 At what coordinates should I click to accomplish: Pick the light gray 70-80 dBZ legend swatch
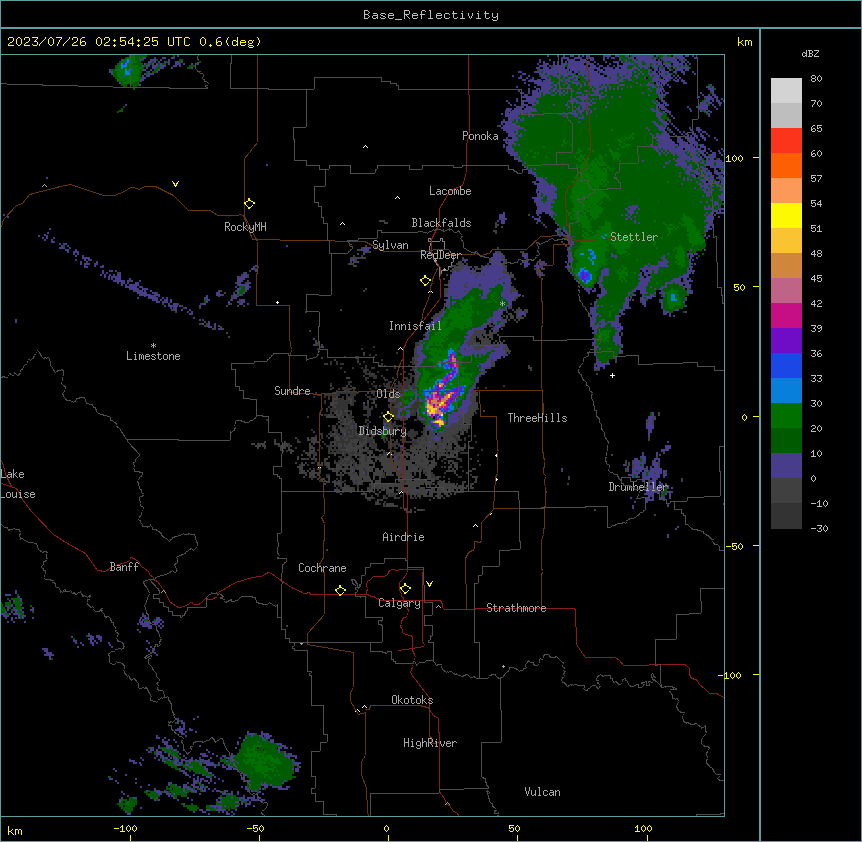(x=786, y=91)
